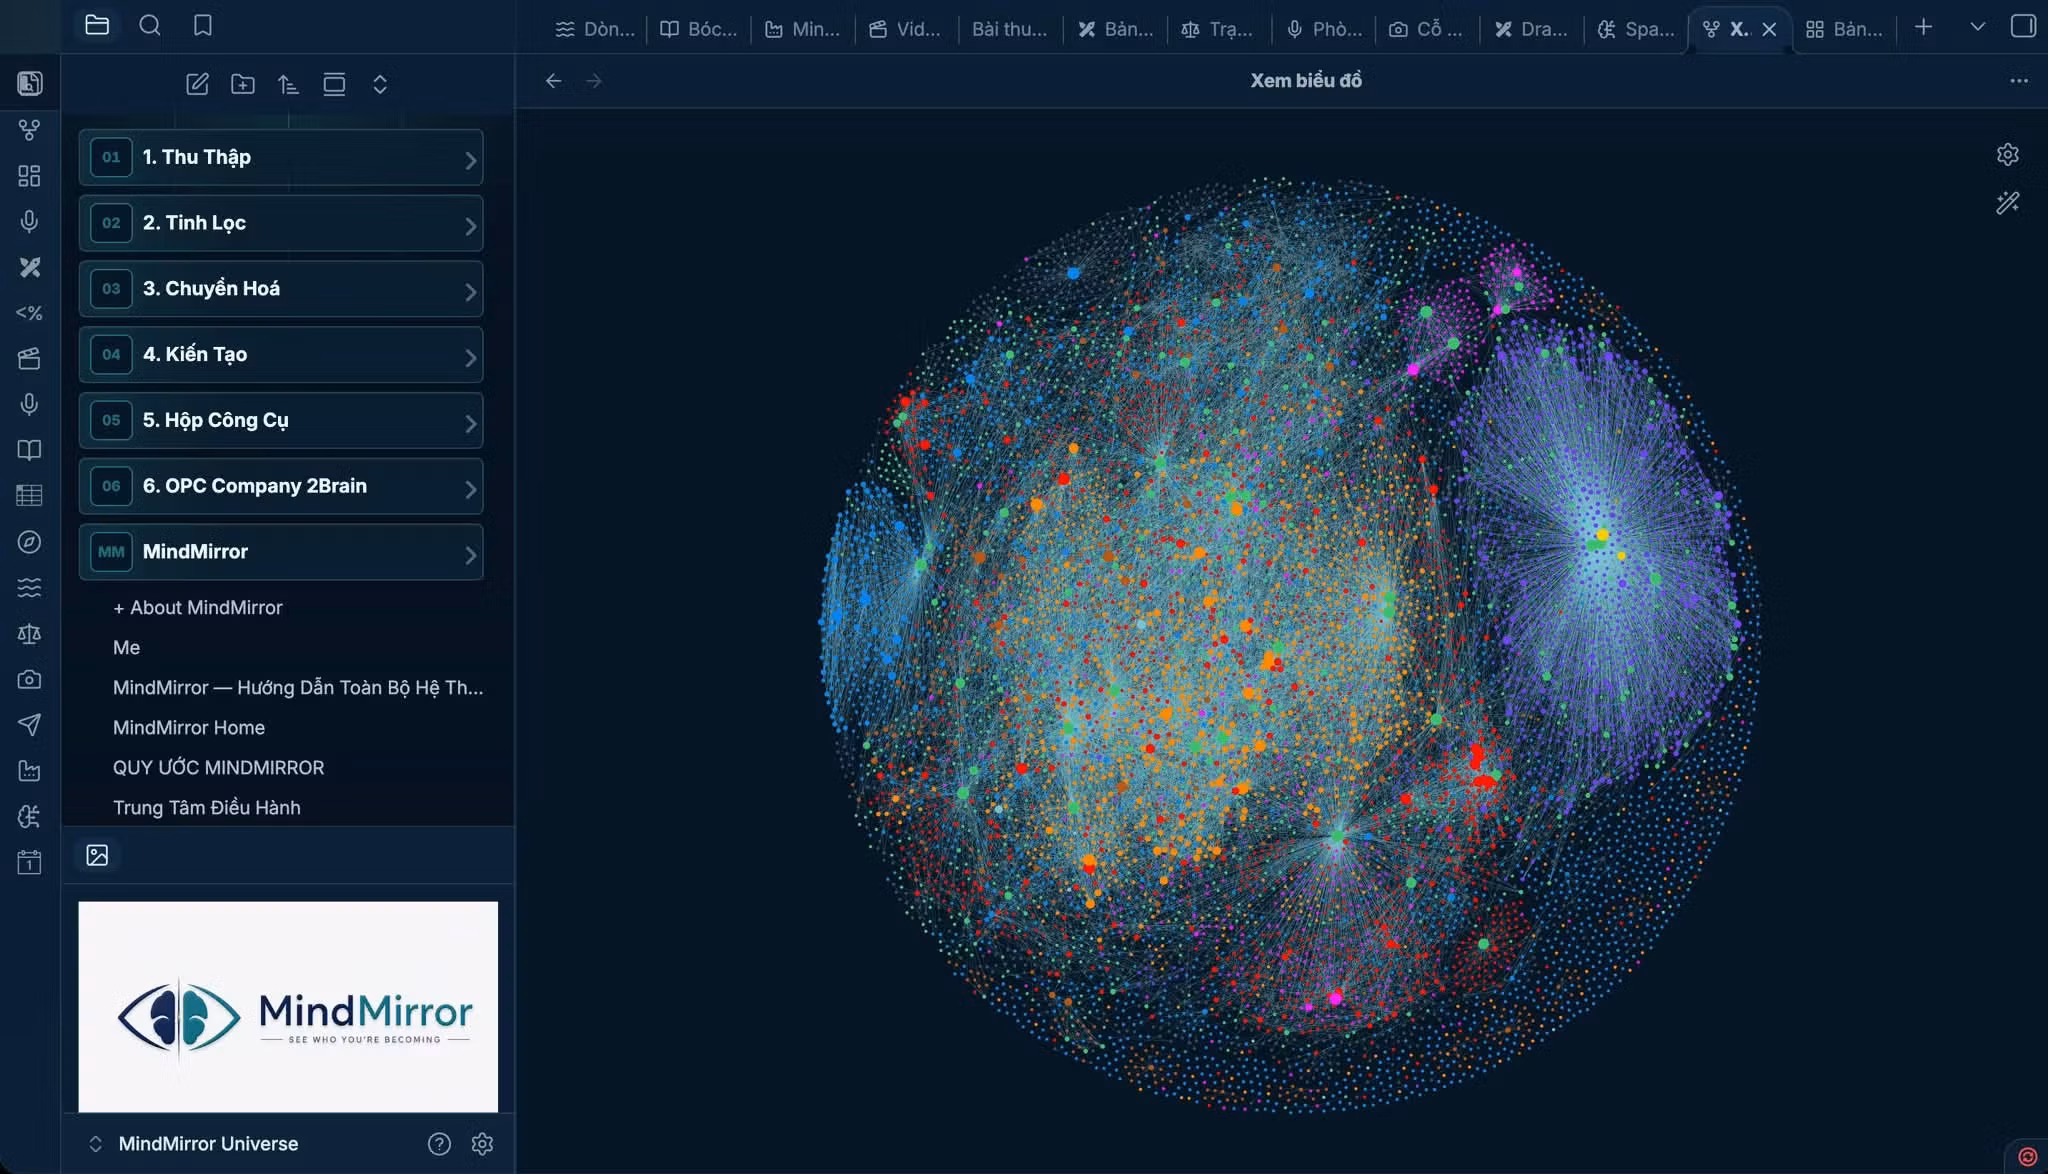2048x1174 pixels.
Task: Expand the 2. Tinh Lọc folder
Action: [281, 223]
